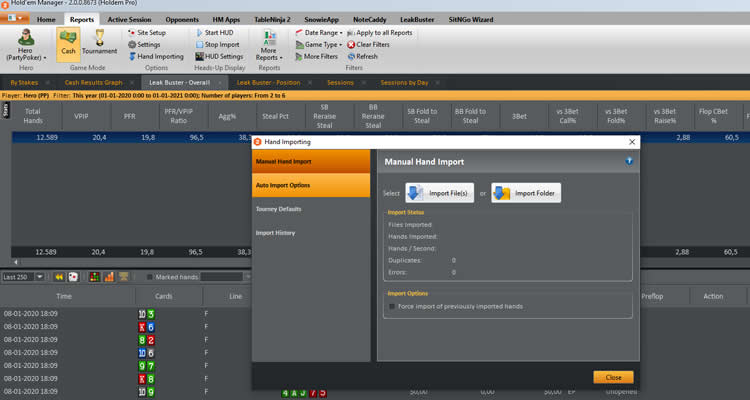This screenshot has height=400, width=750.
Task: Select the Hero (PartyPoker) player icon
Action: [x=26, y=44]
